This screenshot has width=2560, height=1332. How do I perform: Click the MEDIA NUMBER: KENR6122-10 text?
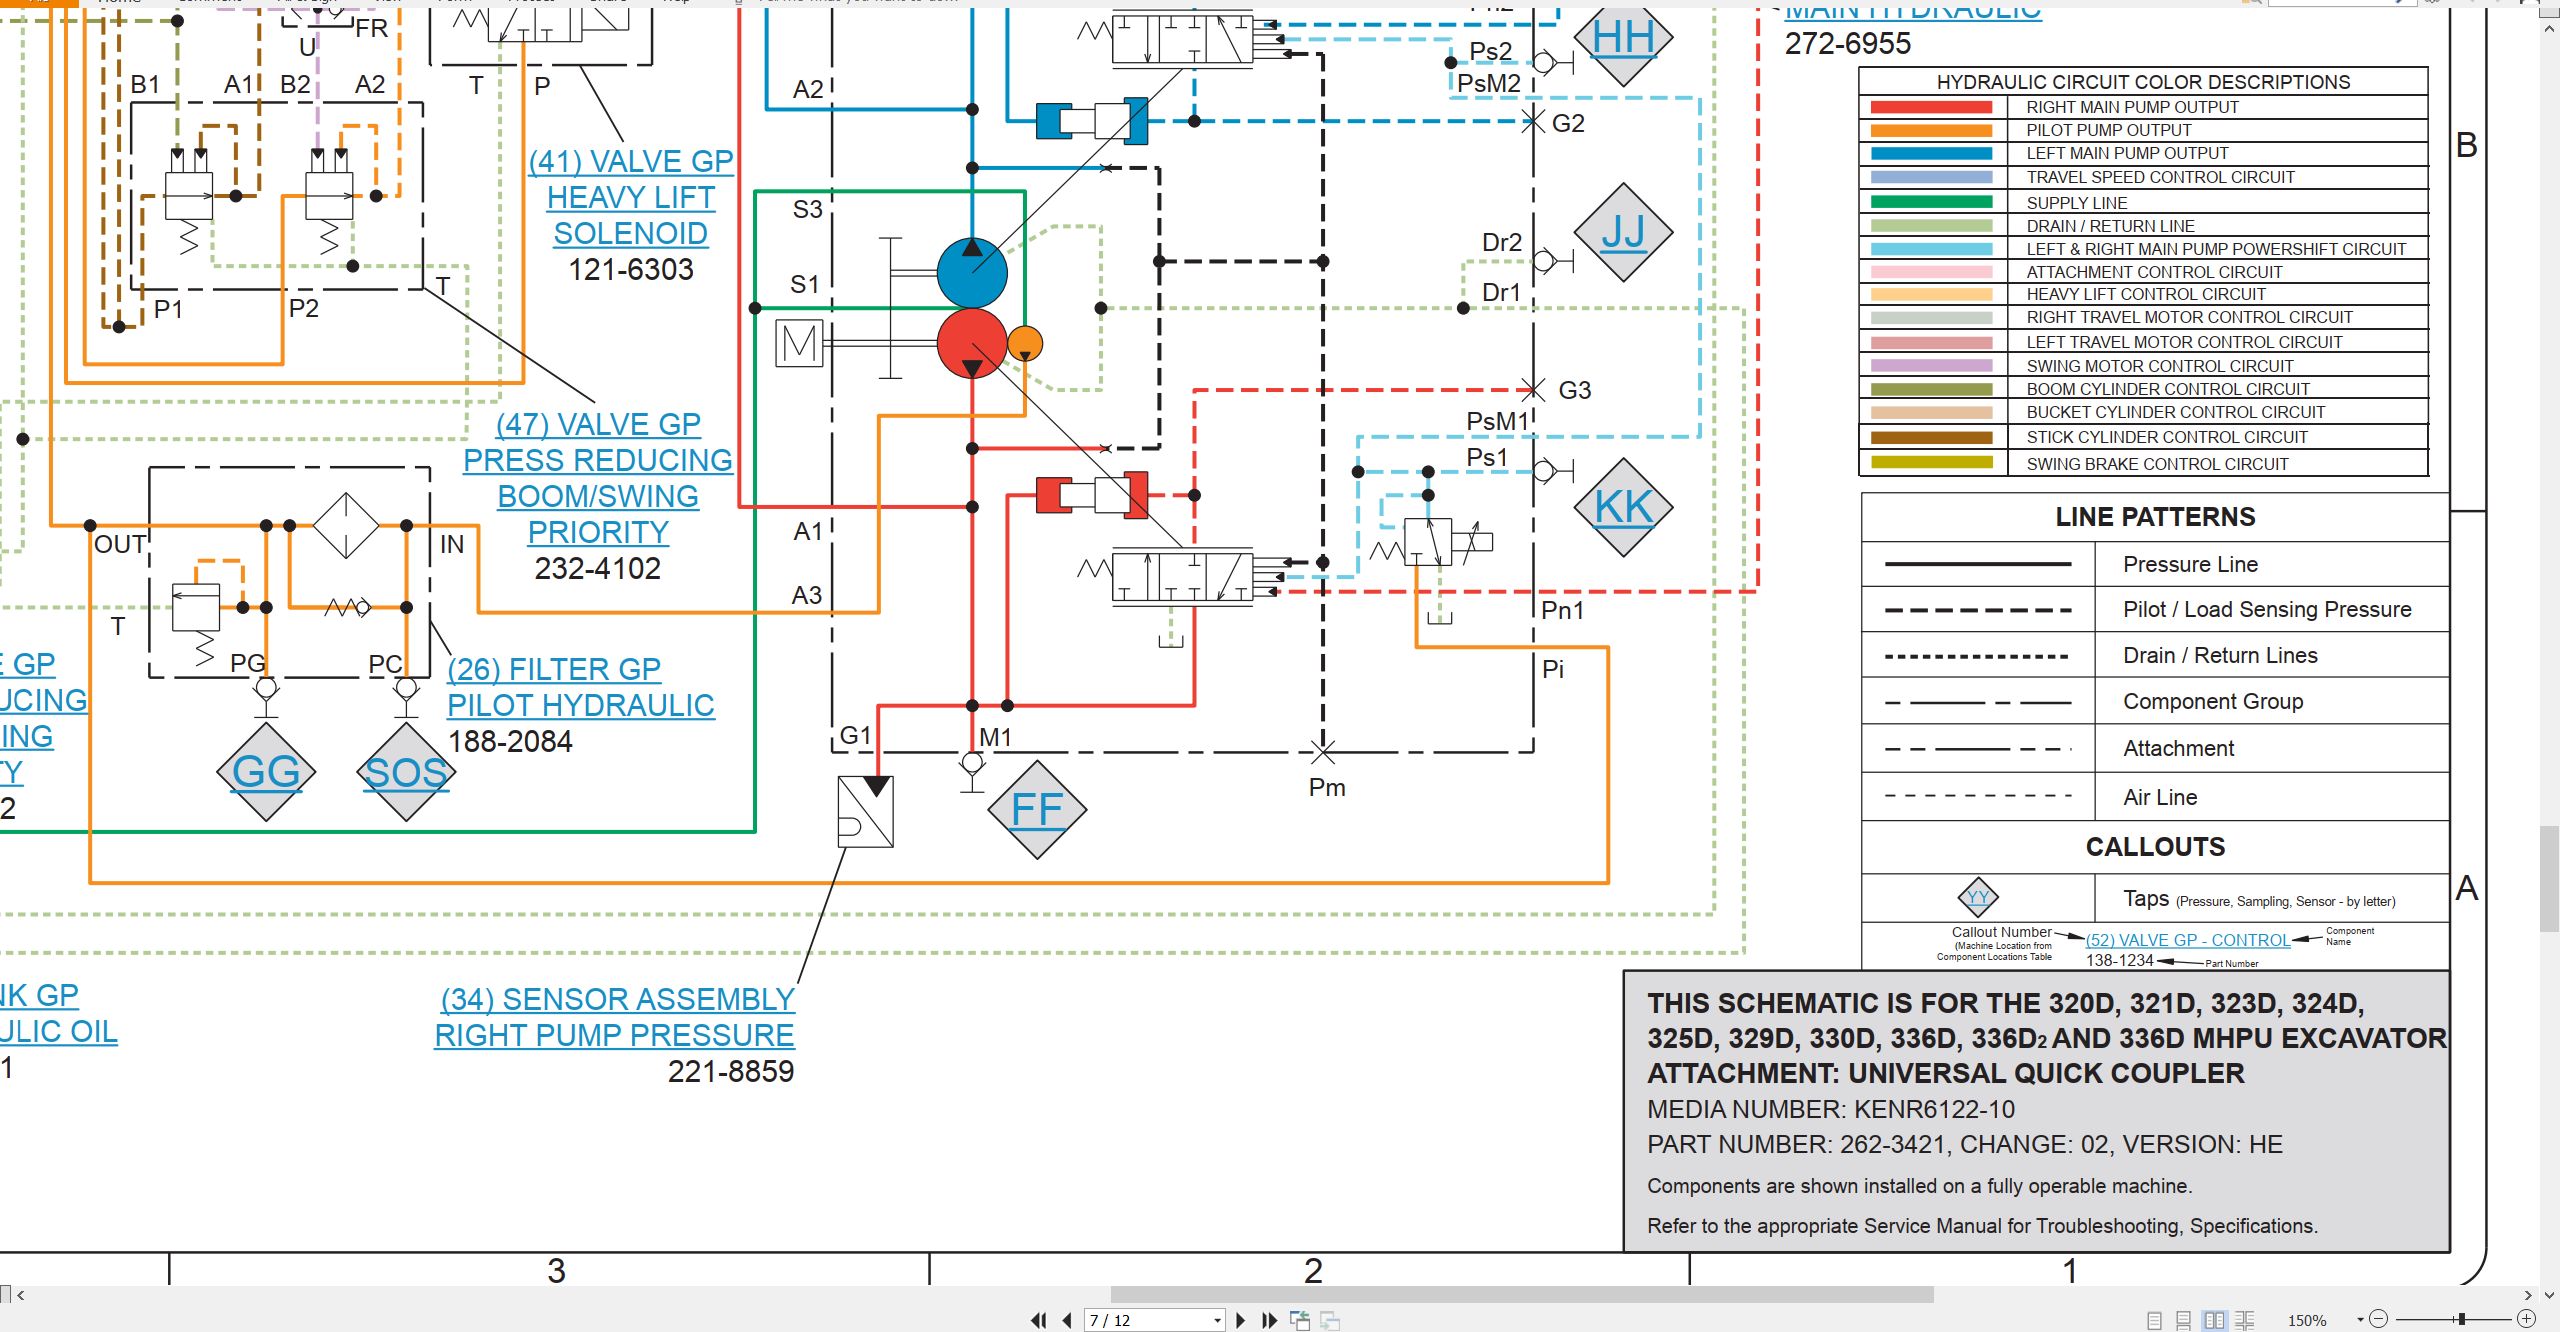(1831, 1109)
